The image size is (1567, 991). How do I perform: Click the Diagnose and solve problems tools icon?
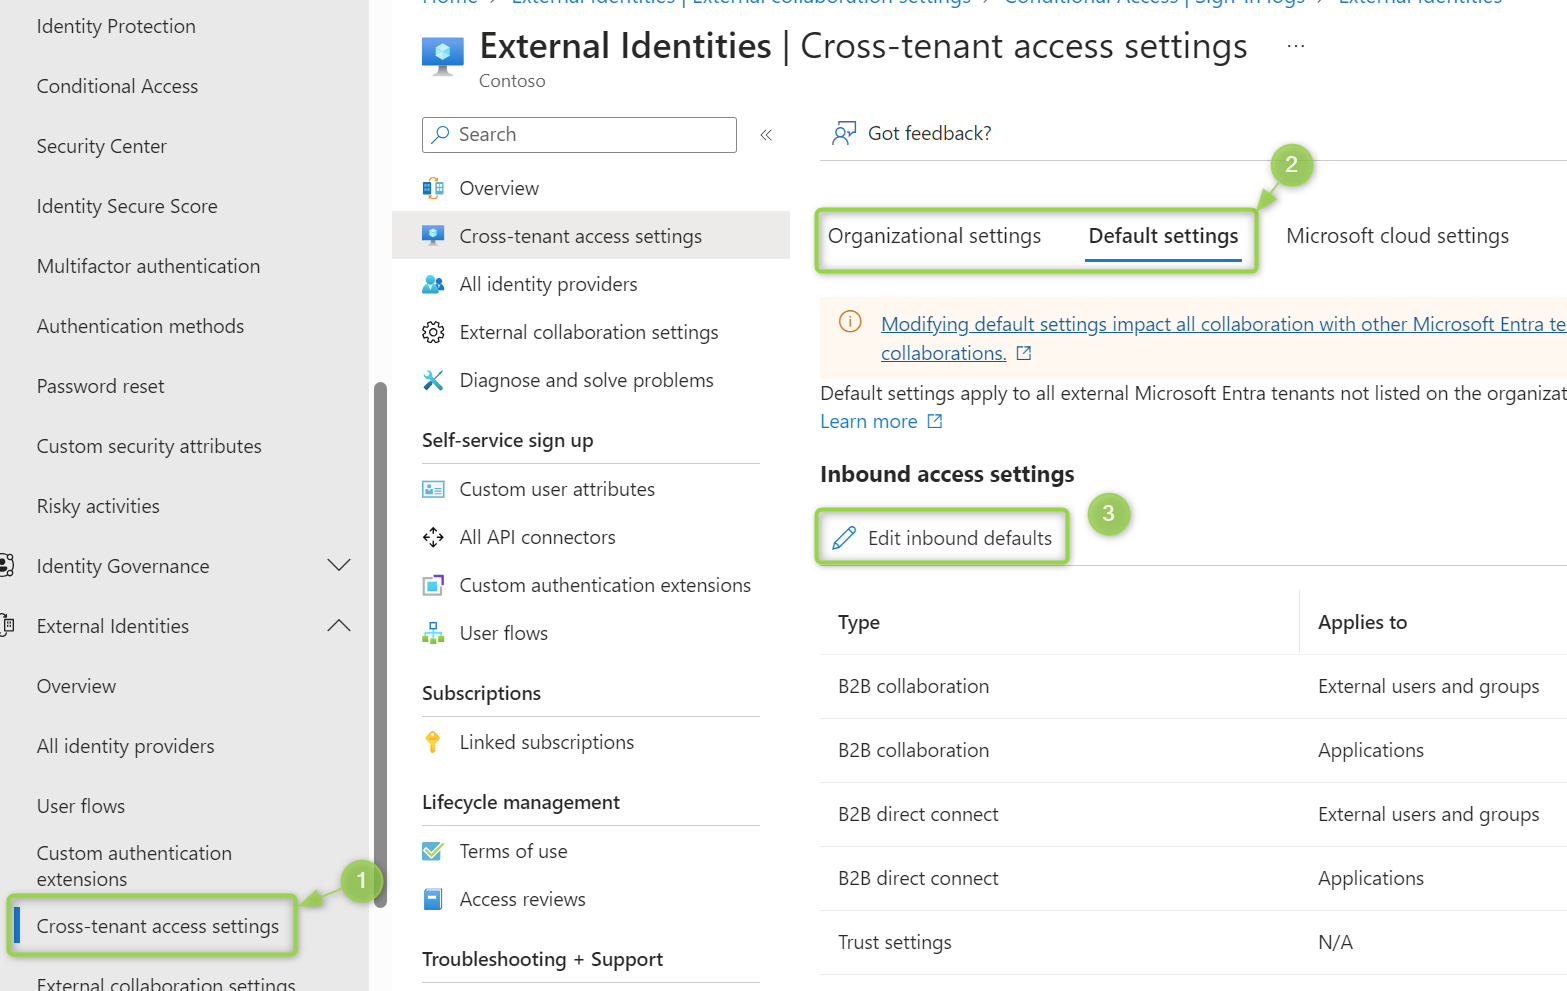[433, 380]
